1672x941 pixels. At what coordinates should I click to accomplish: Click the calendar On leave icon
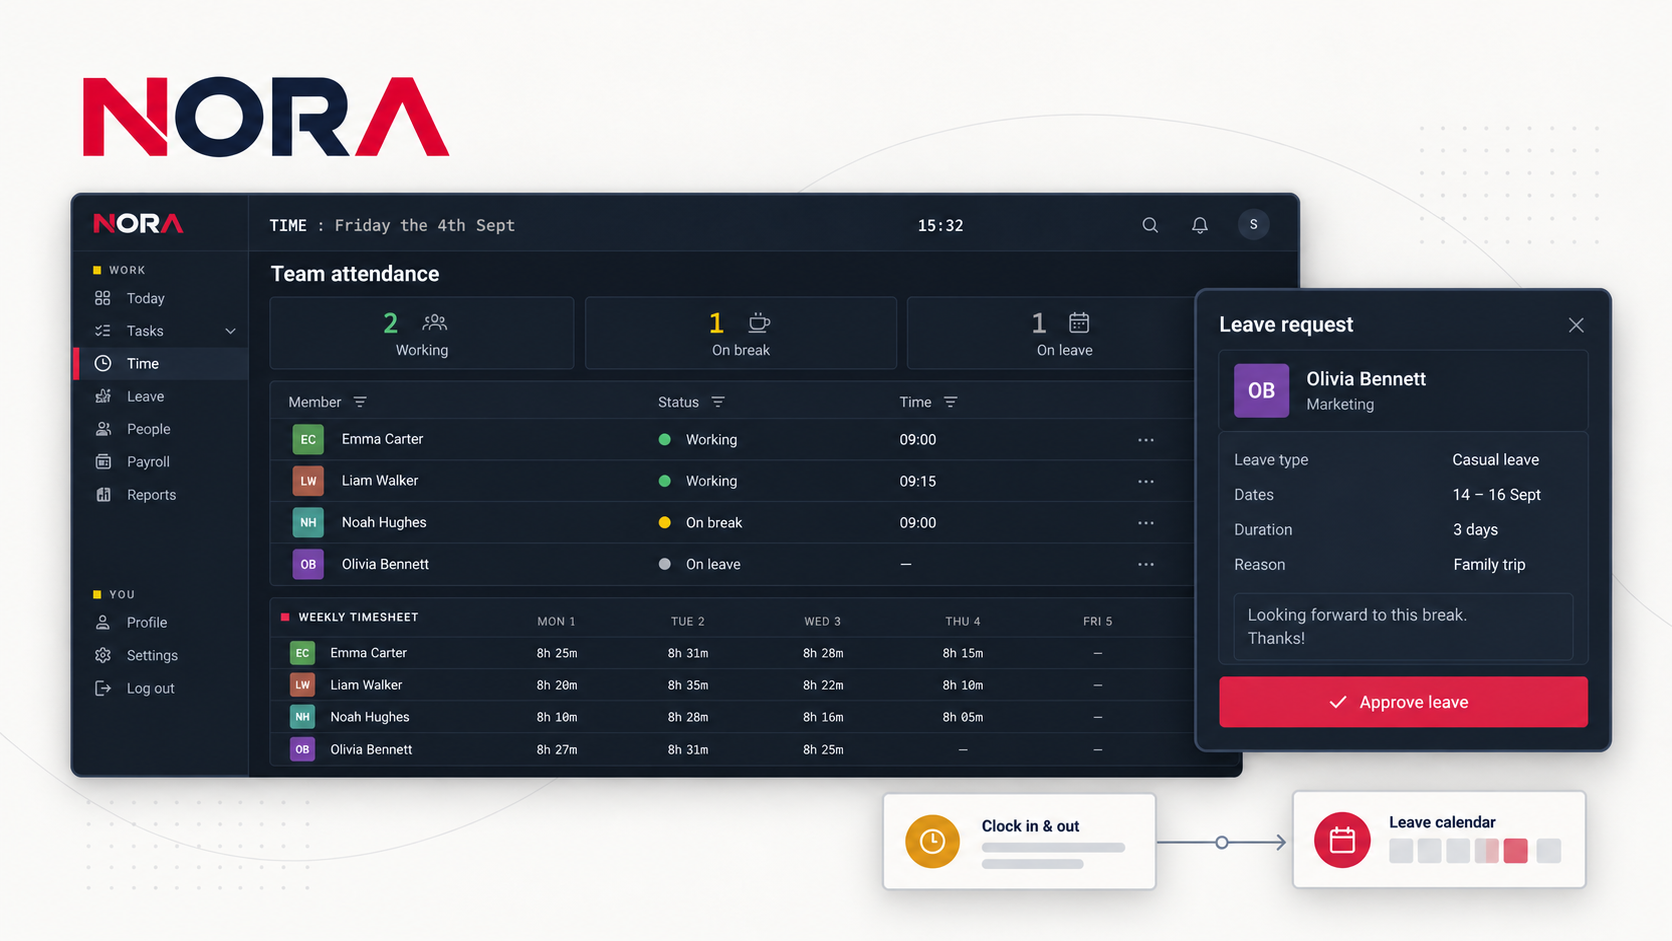click(1079, 322)
